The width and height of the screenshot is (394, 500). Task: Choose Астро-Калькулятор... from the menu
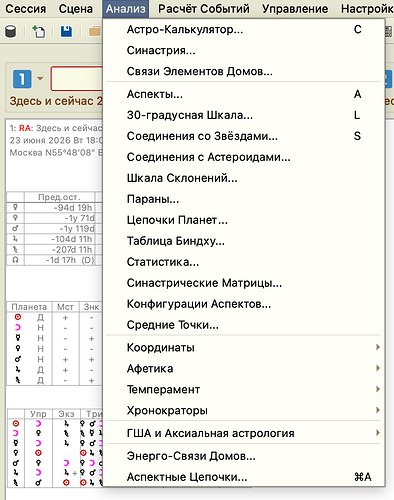244,30
